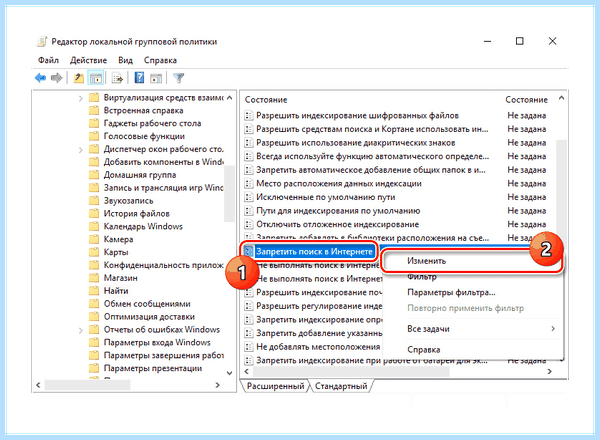Click the folder icon beside Карты
The height and width of the screenshot is (440, 600).
click(x=94, y=252)
